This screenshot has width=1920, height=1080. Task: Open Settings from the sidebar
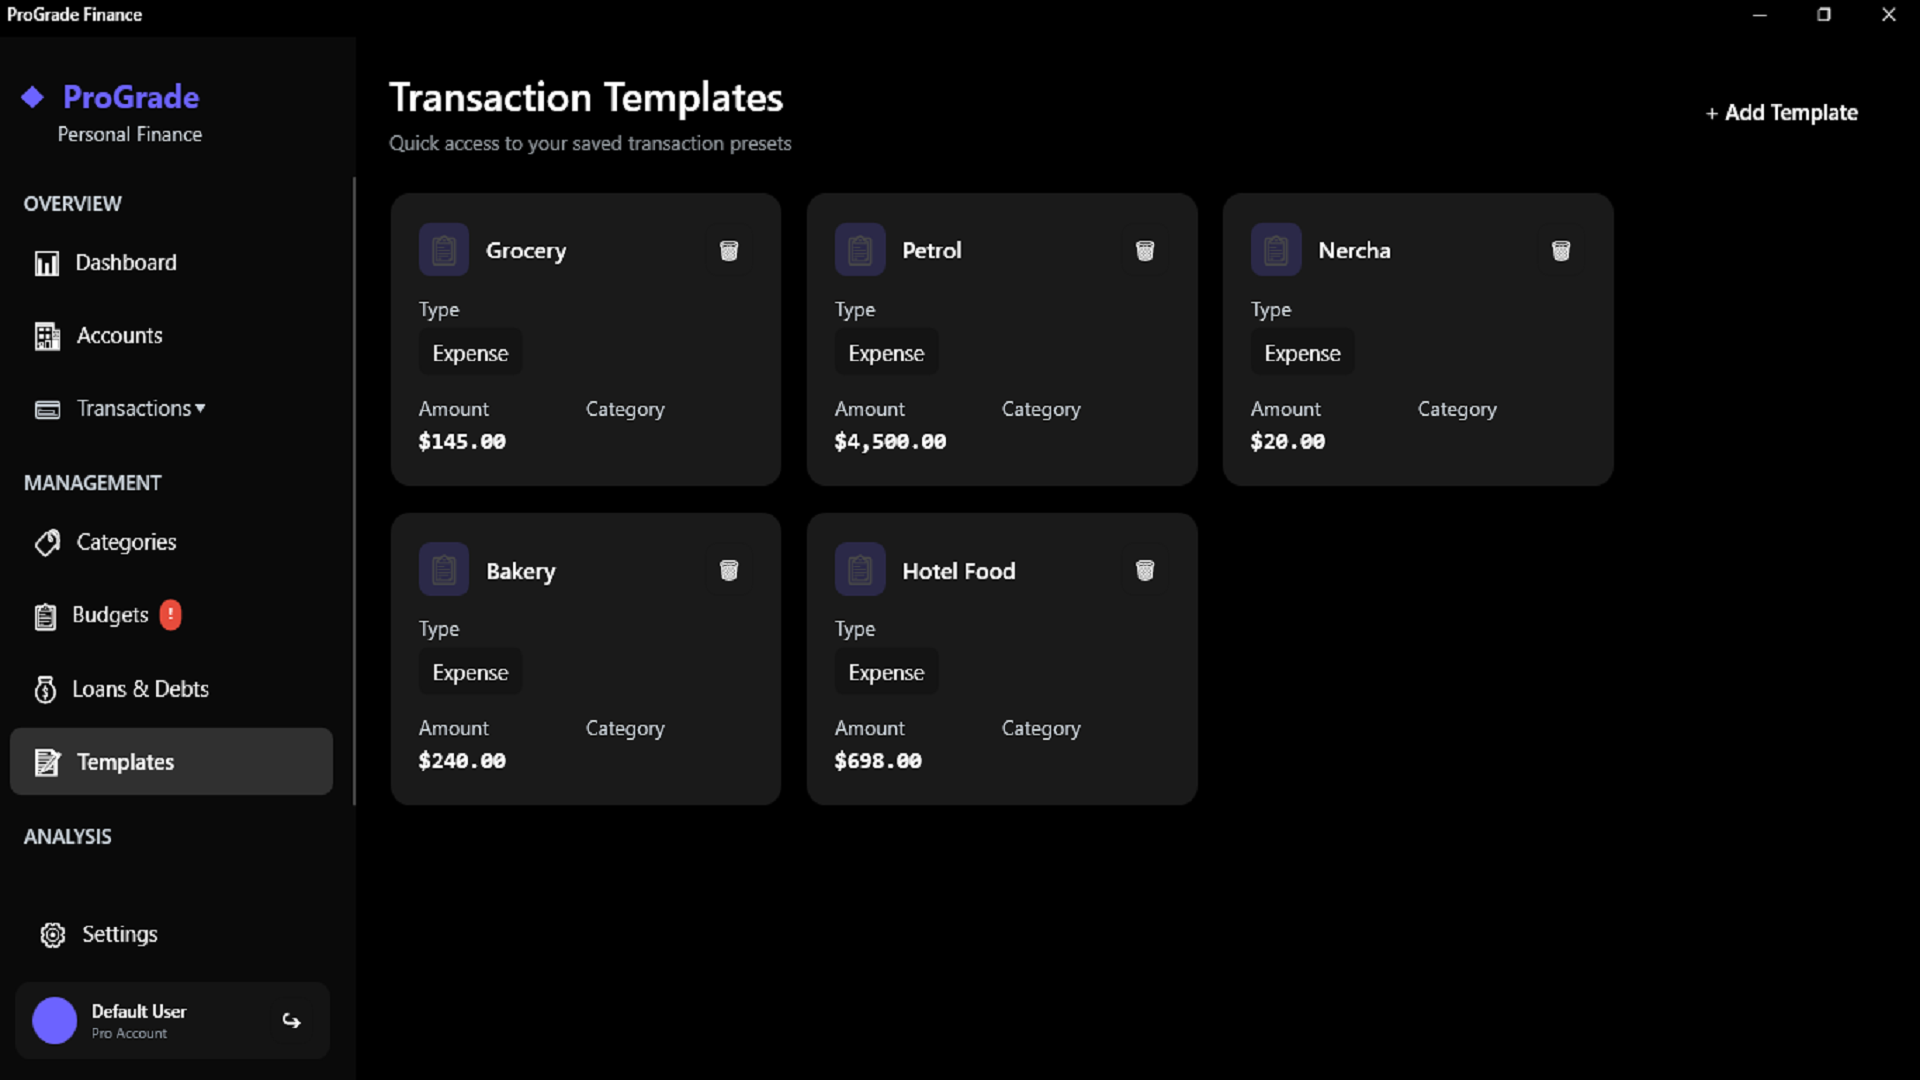(x=119, y=934)
